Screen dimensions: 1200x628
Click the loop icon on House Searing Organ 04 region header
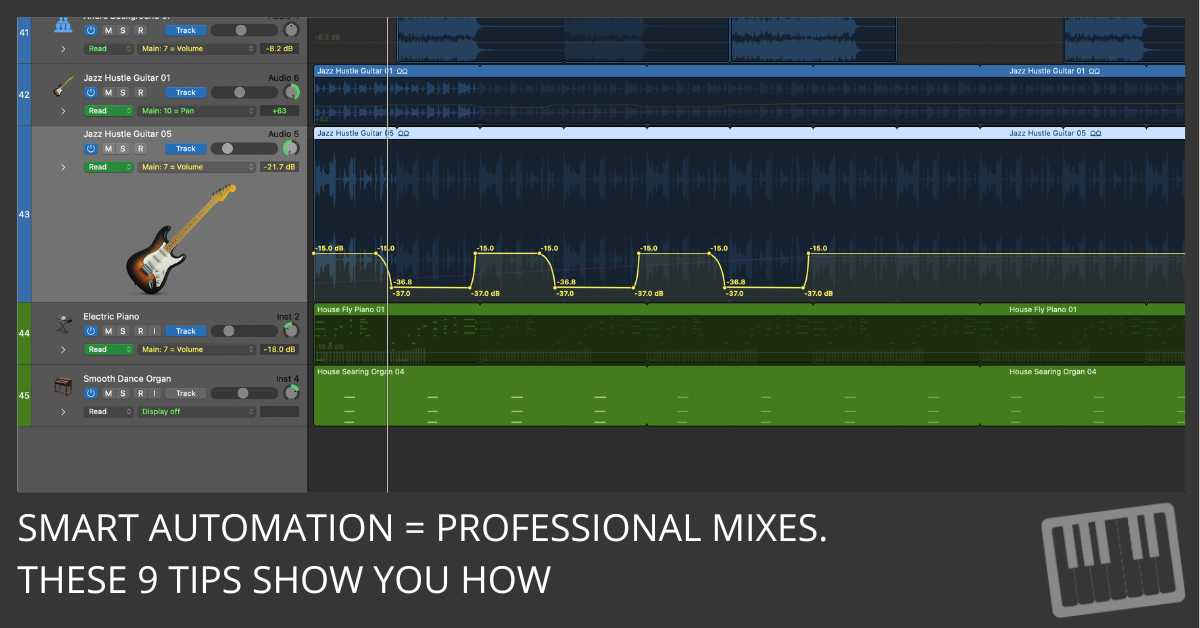1103,372
